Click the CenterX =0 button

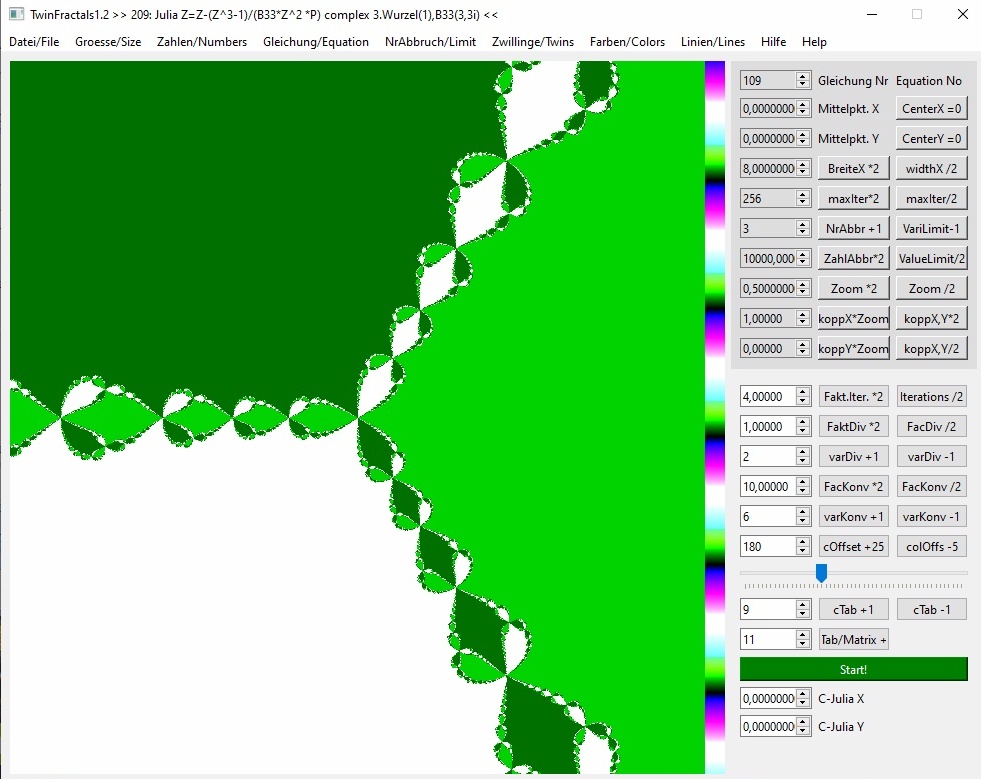click(x=932, y=108)
